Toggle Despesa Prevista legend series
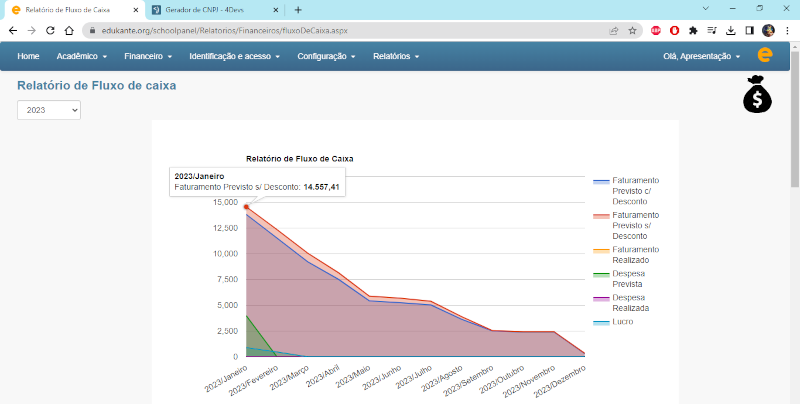This screenshot has width=800, height=404. point(619,279)
